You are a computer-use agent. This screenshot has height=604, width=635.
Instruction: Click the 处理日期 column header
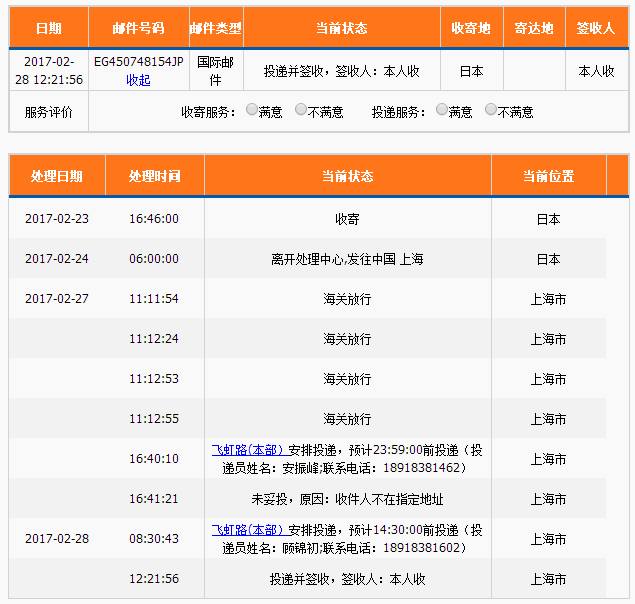tap(57, 176)
